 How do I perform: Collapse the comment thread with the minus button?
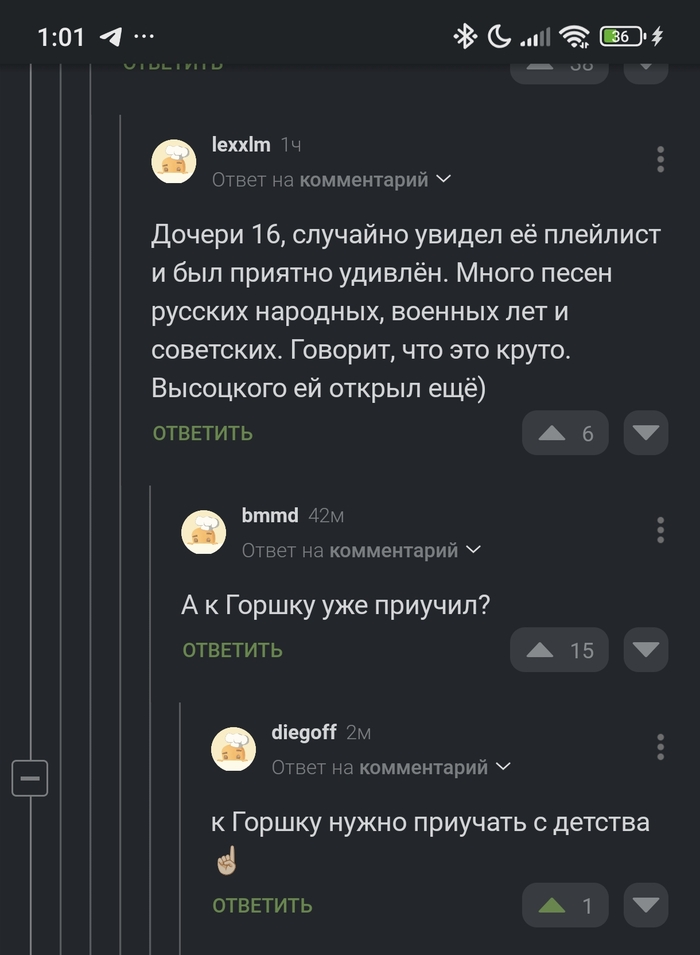click(x=30, y=778)
